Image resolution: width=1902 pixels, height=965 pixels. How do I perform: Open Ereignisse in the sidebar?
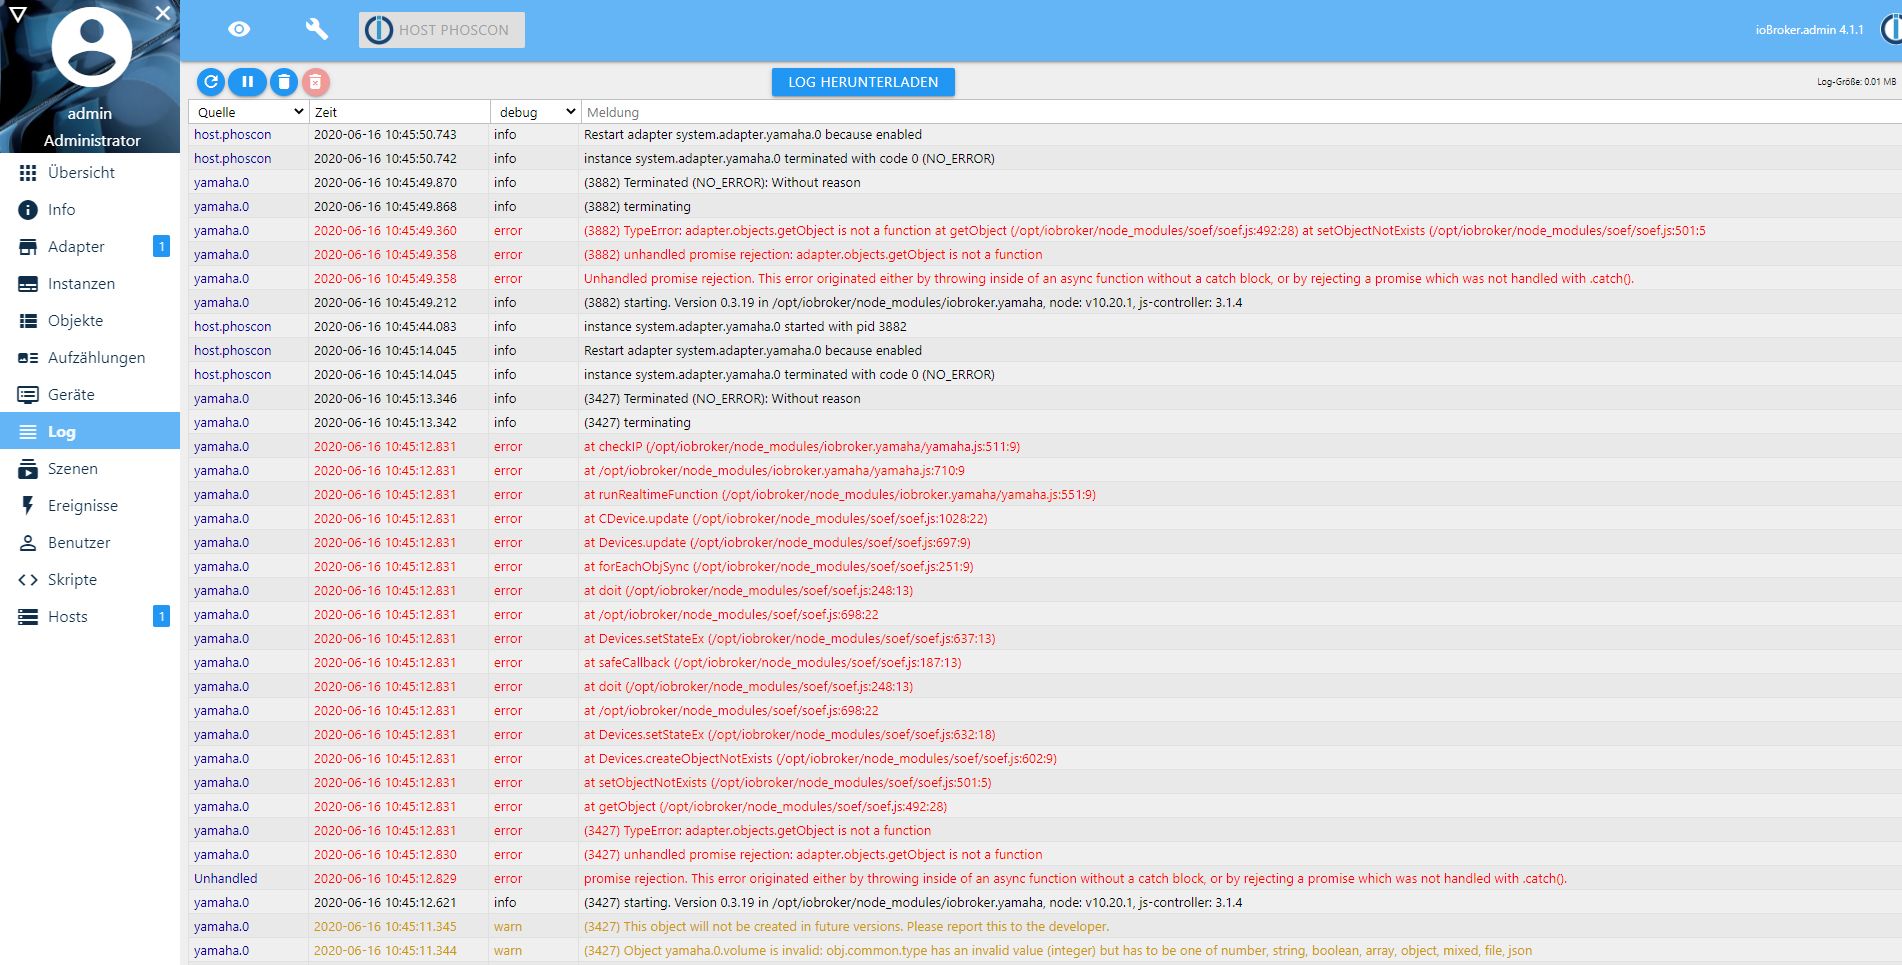(x=90, y=506)
